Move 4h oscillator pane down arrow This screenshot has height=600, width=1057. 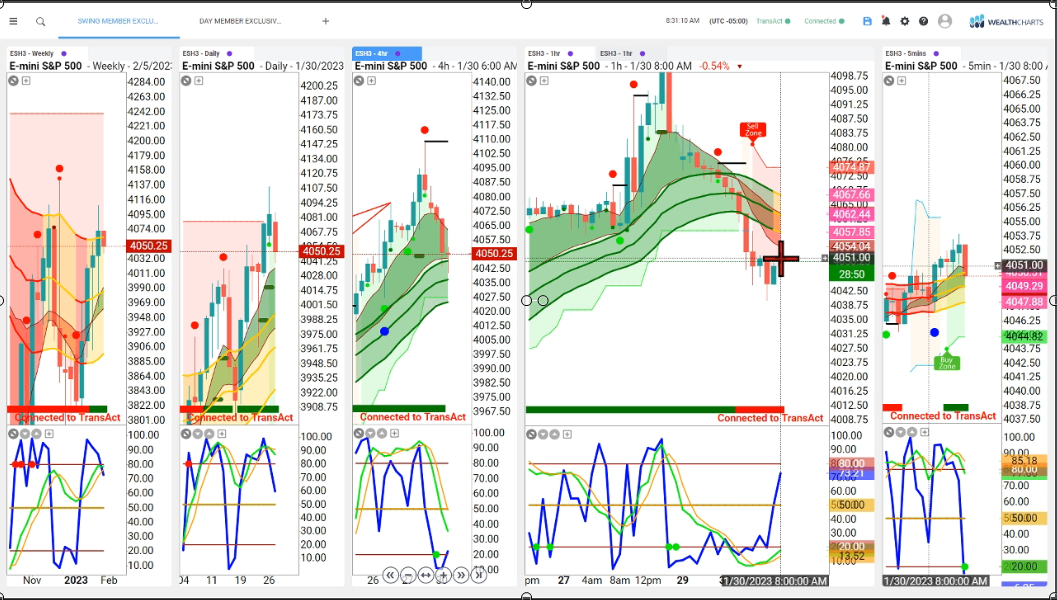[371, 434]
